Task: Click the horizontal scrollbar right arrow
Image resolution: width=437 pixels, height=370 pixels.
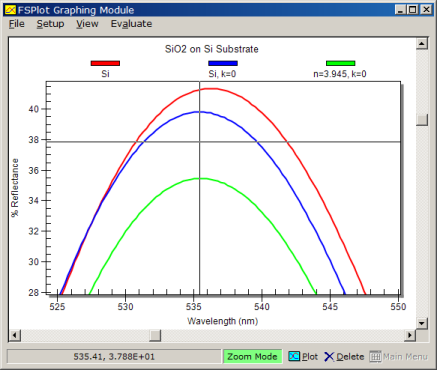Action: [410, 335]
